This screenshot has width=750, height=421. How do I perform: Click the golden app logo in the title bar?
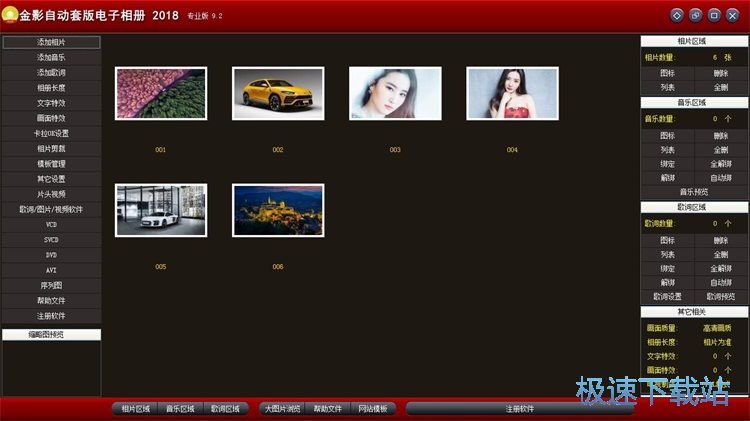click(10, 15)
